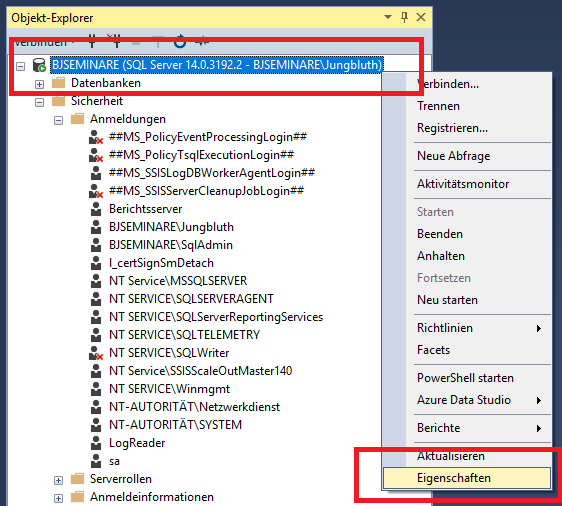This screenshot has height=506, width=562.
Task: Expand the Datenbanken node
Action: (39, 85)
